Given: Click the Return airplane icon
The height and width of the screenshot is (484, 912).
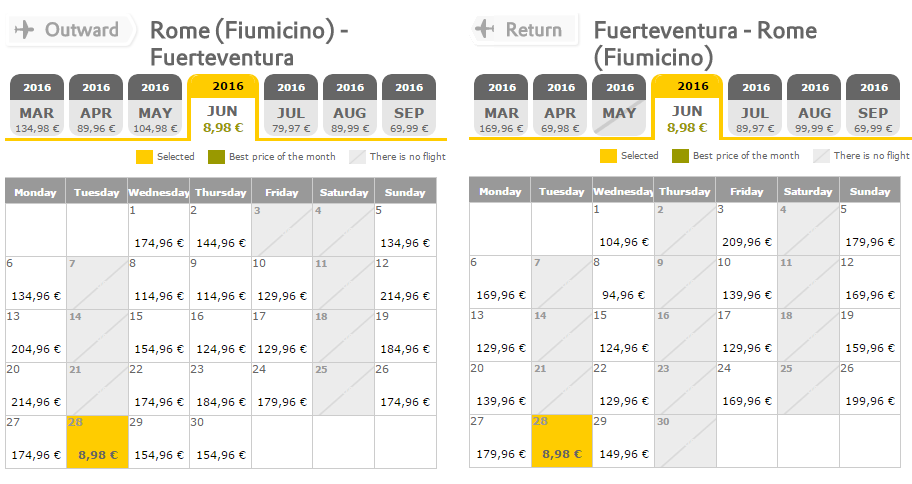Looking at the screenshot, I should pos(484,29).
